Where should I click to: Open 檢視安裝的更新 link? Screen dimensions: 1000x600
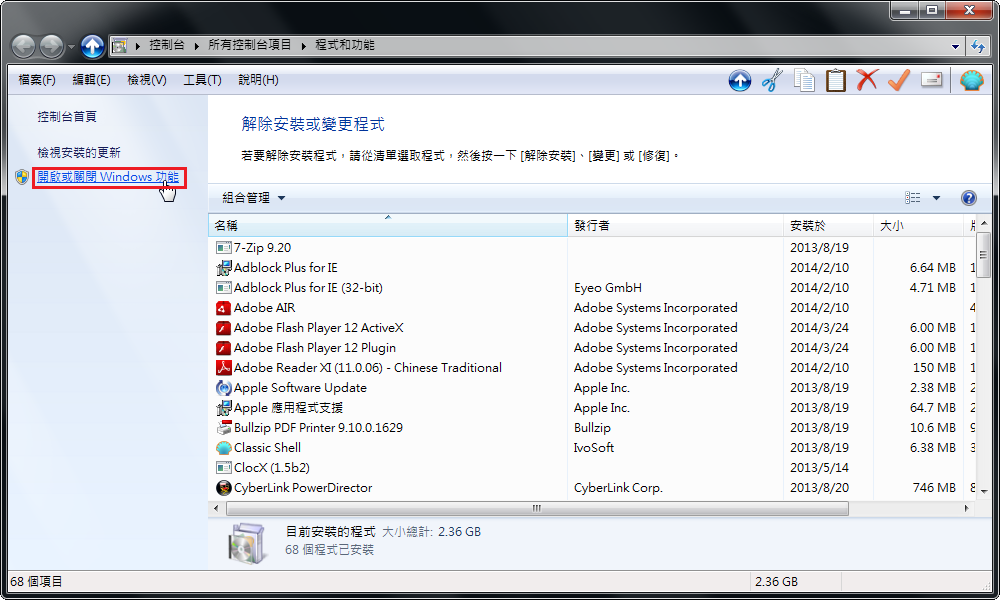click(78, 152)
